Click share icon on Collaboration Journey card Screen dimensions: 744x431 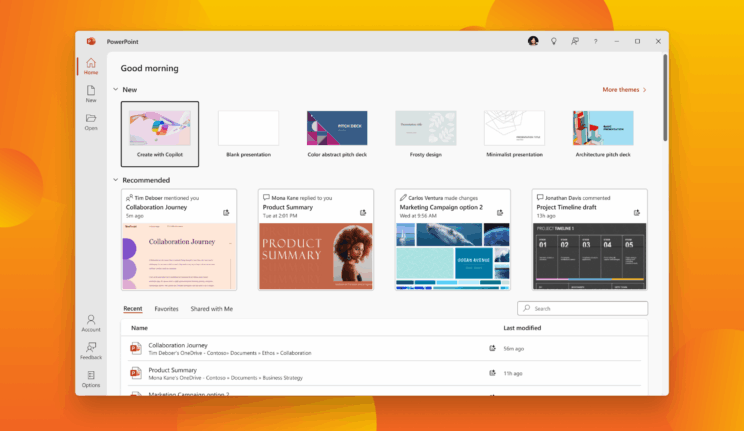coord(226,213)
